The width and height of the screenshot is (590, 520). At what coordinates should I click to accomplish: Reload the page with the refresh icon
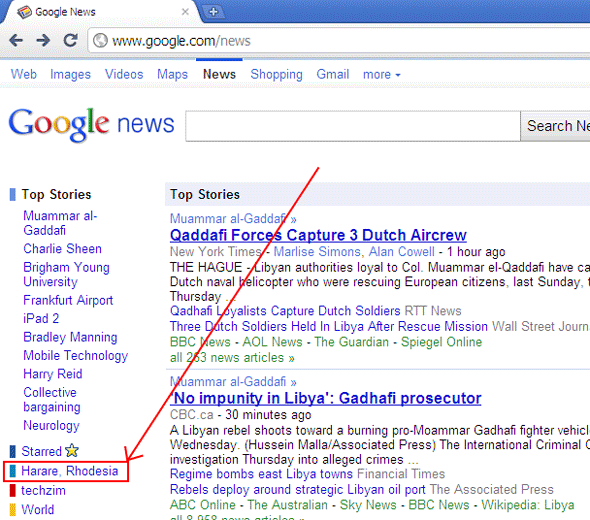(70, 40)
